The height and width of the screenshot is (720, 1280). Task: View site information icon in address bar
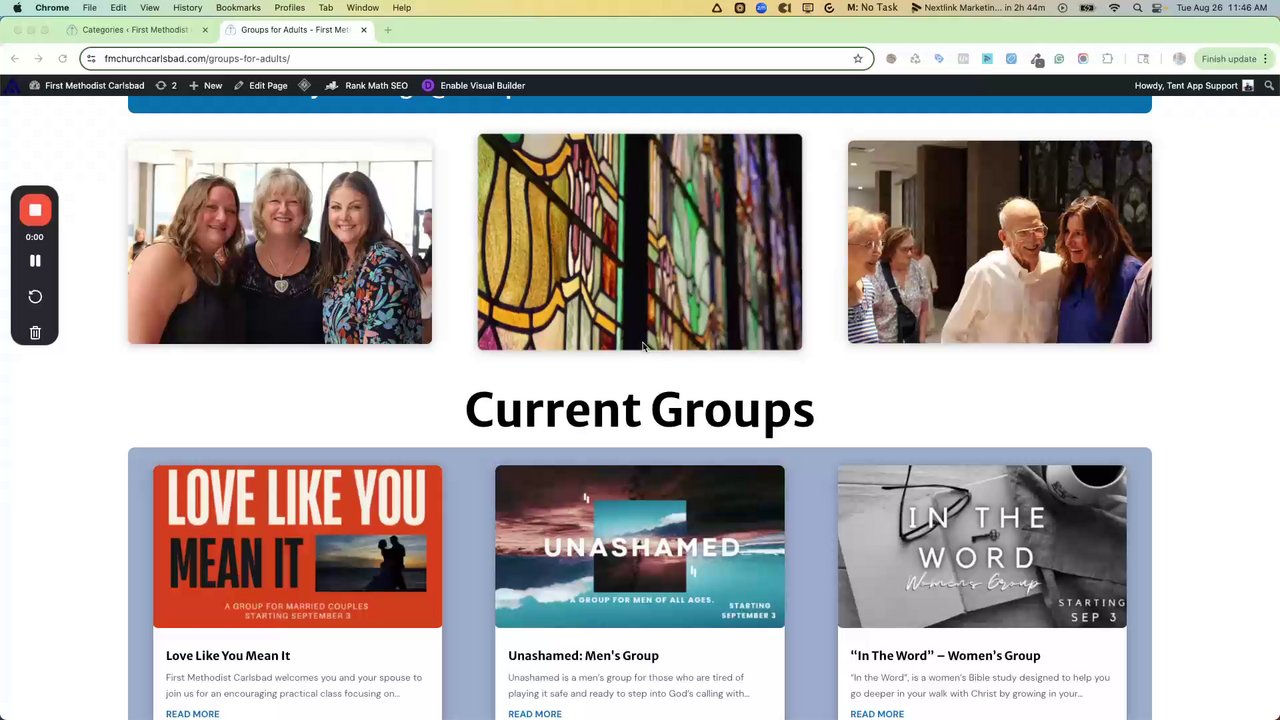91,59
